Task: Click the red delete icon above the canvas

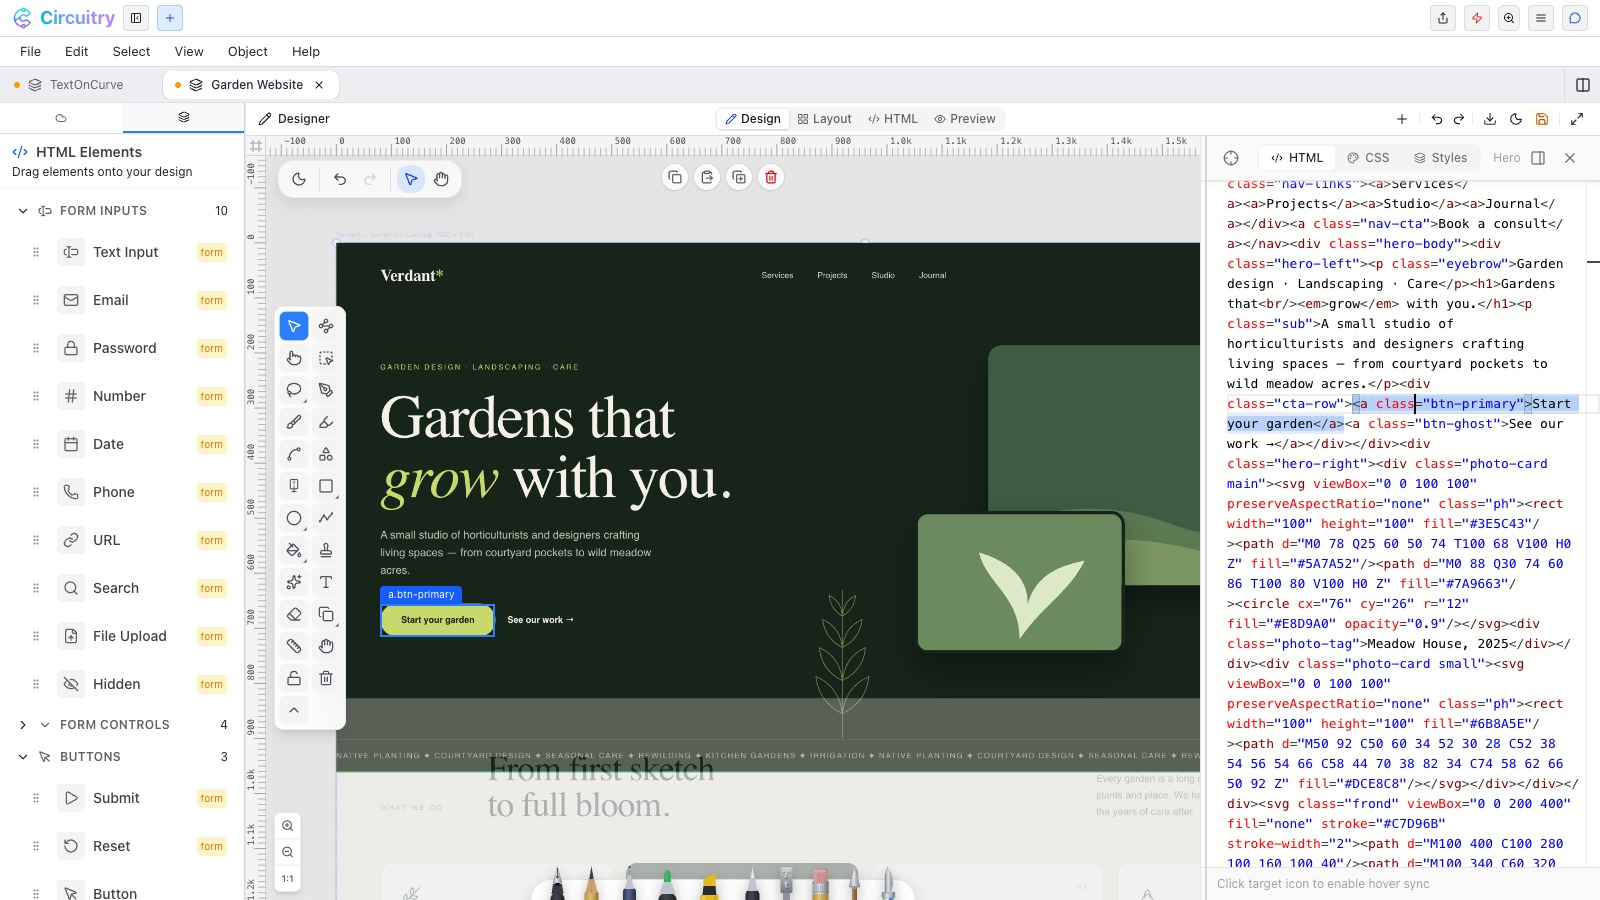Action: coord(771,177)
